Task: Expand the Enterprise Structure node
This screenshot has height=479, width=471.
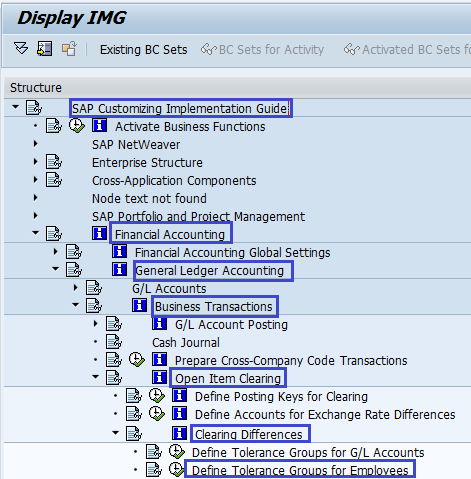Action: coord(36,162)
